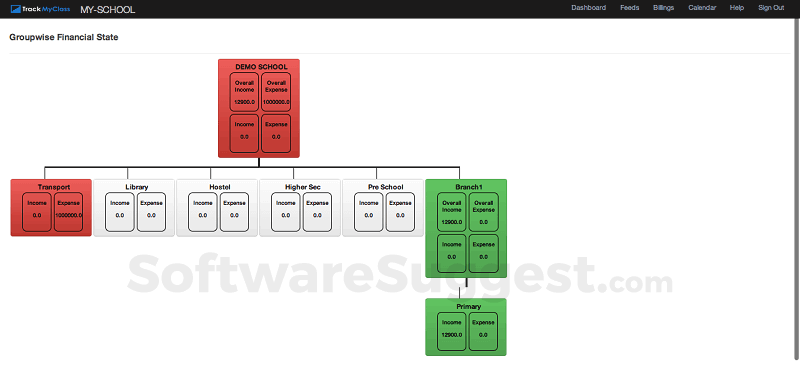Viewport: 800px width, 372px height.
Task: Click the Help link
Action: pyautogui.click(x=737, y=8)
